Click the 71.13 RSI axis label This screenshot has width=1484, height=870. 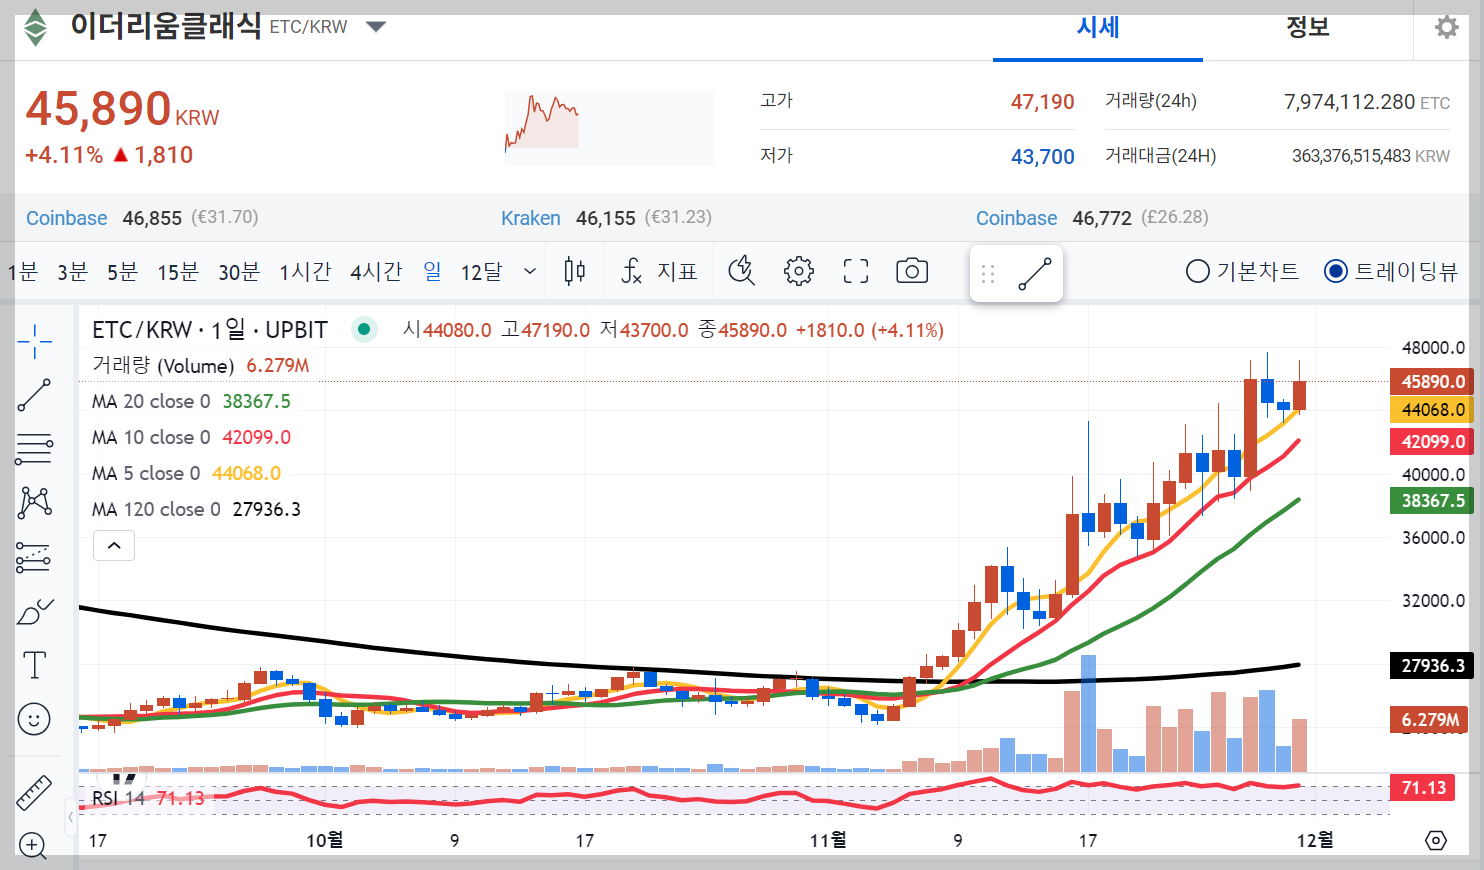point(1422,788)
